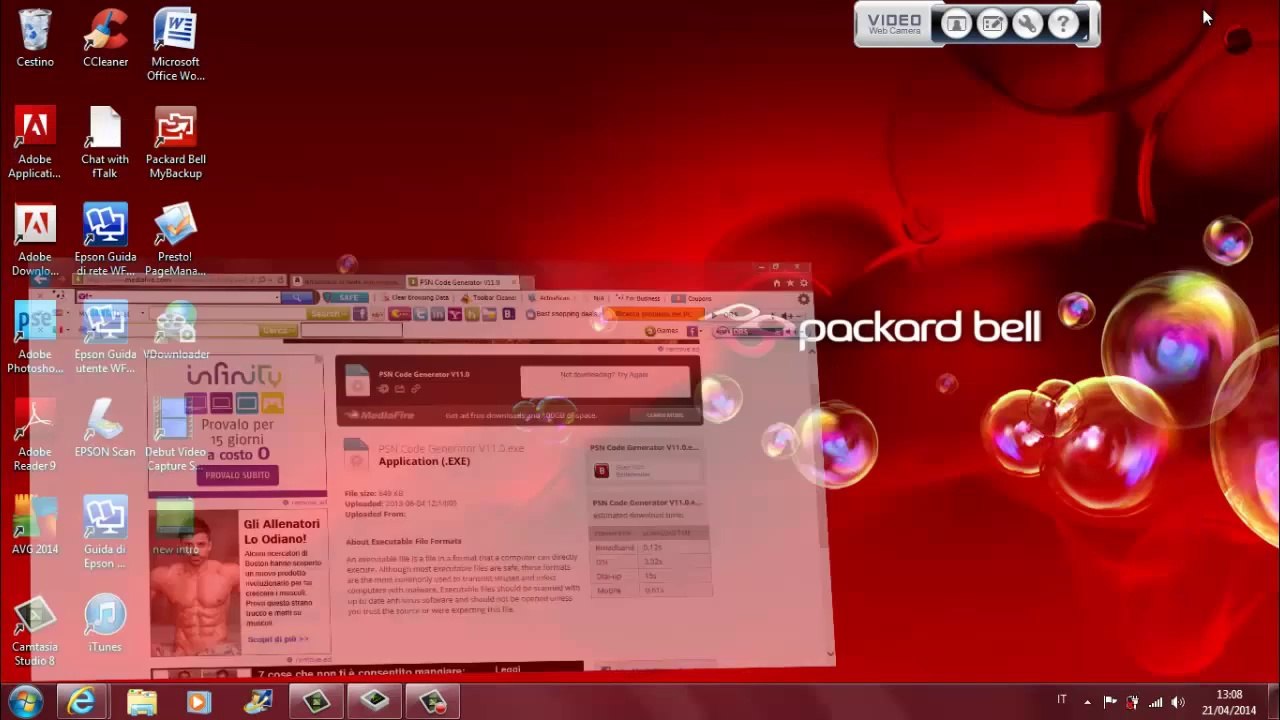Select the iTunes desktop icon

[x=105, y=623]
